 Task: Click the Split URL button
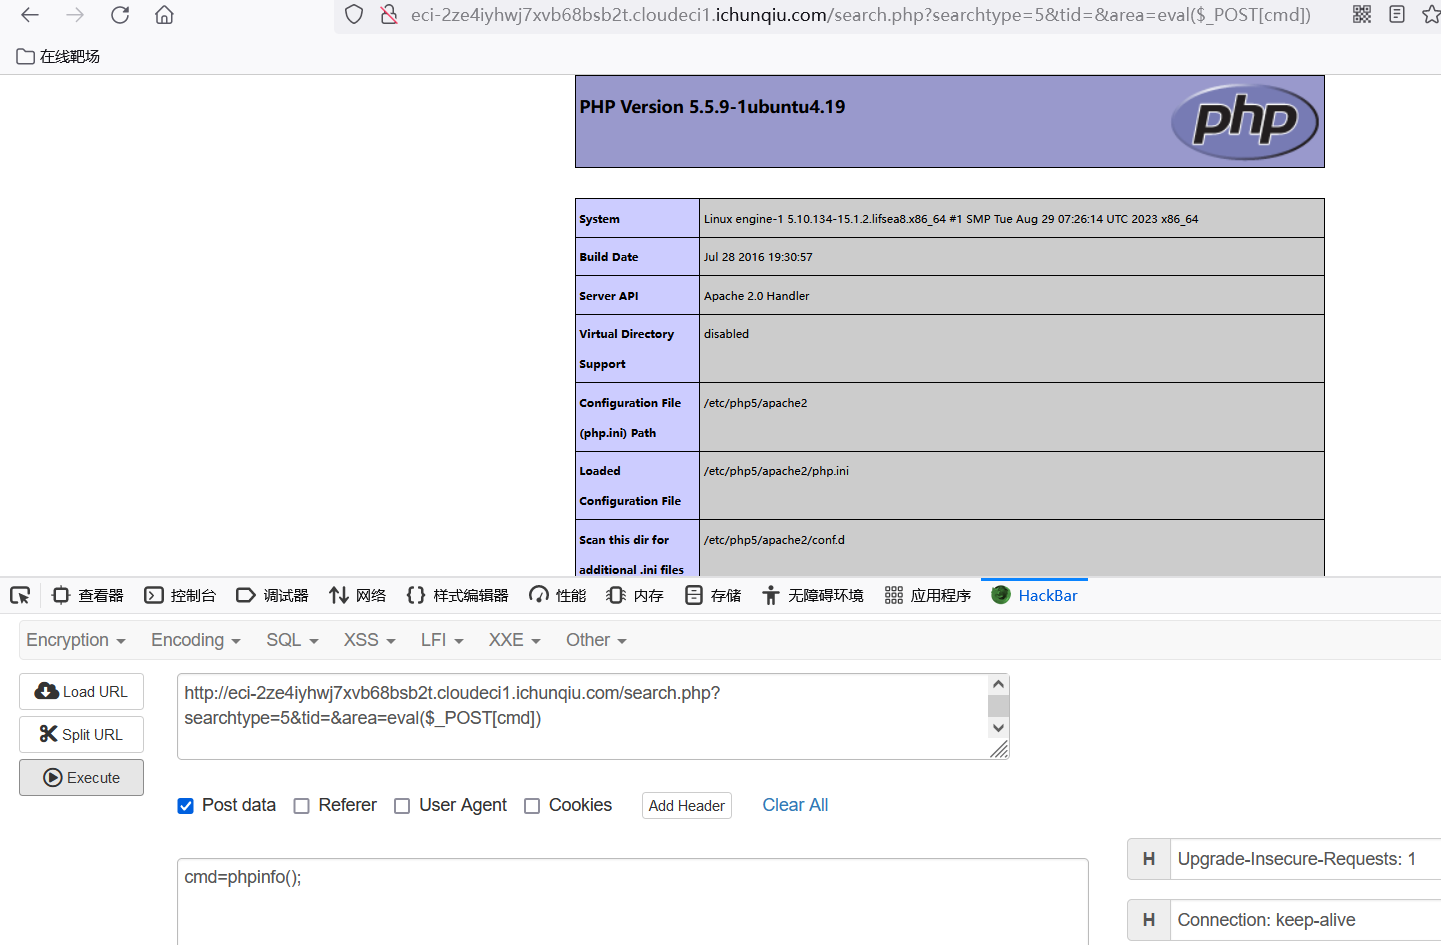(81, 735)
